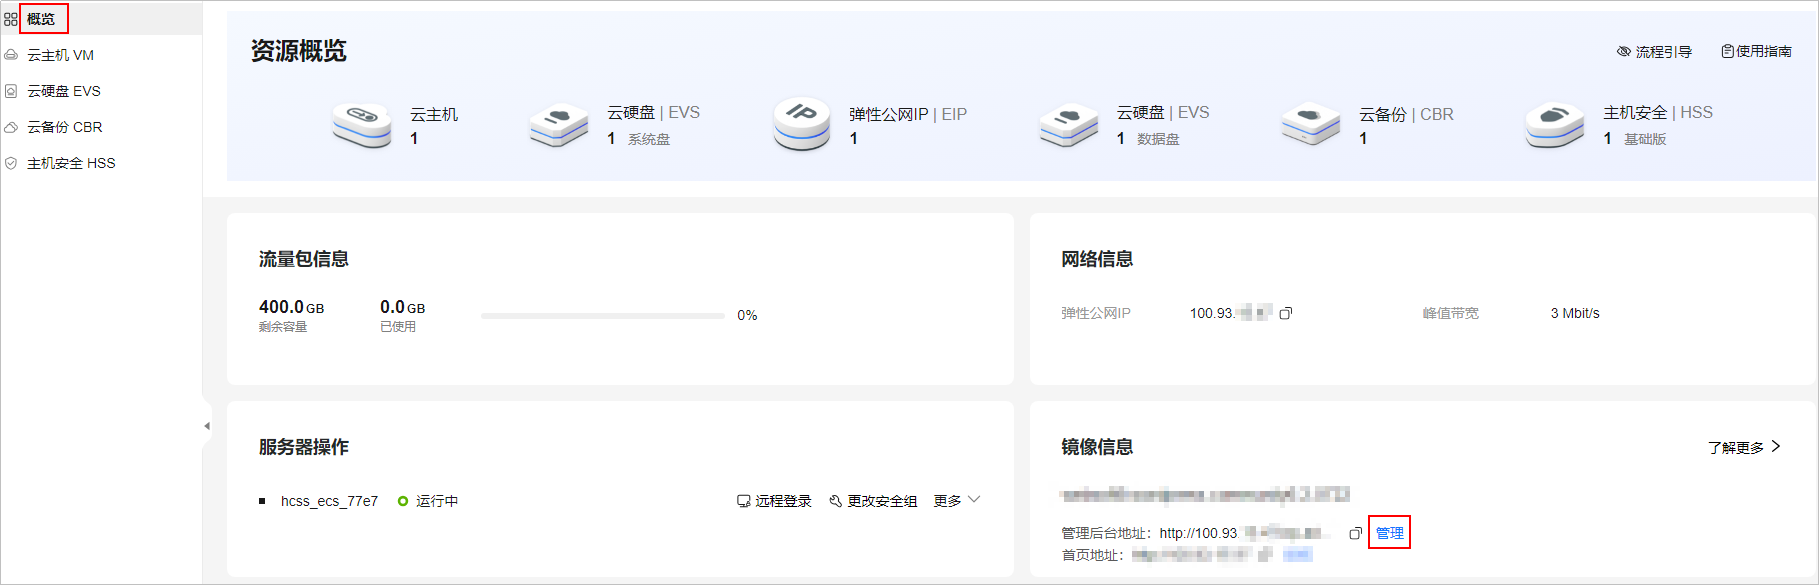Click the disk icon beside 云硬盘 EVS

pos(11,91)
